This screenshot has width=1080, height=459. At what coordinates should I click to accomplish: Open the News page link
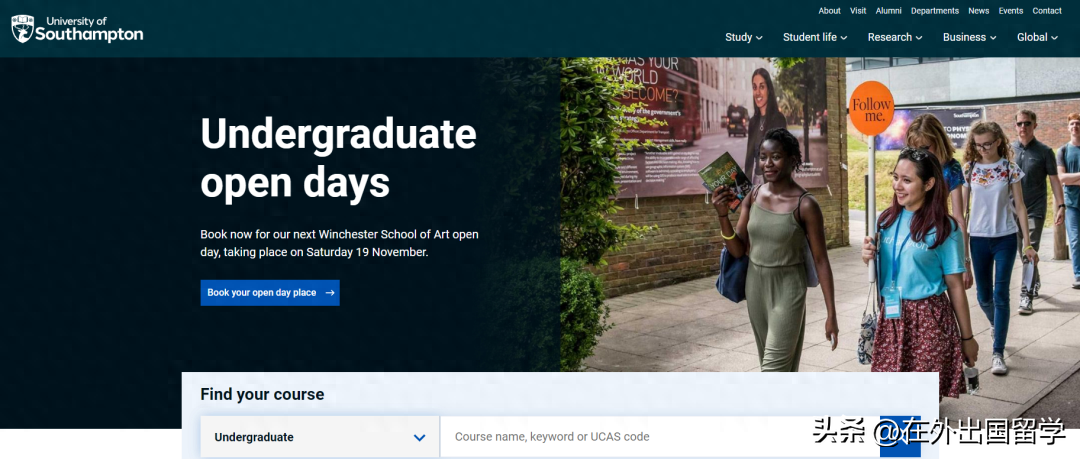[978, 11]
